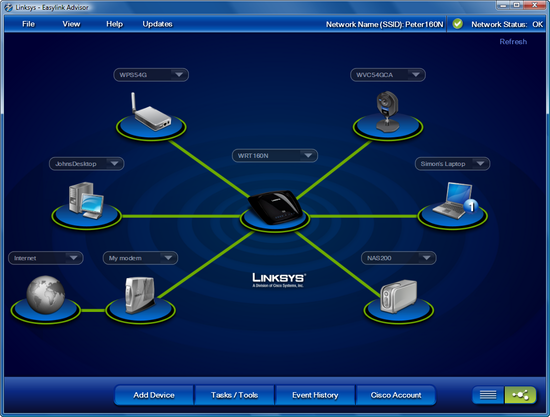
Task: Click the Cisco Account button
Action: (396, 395)
